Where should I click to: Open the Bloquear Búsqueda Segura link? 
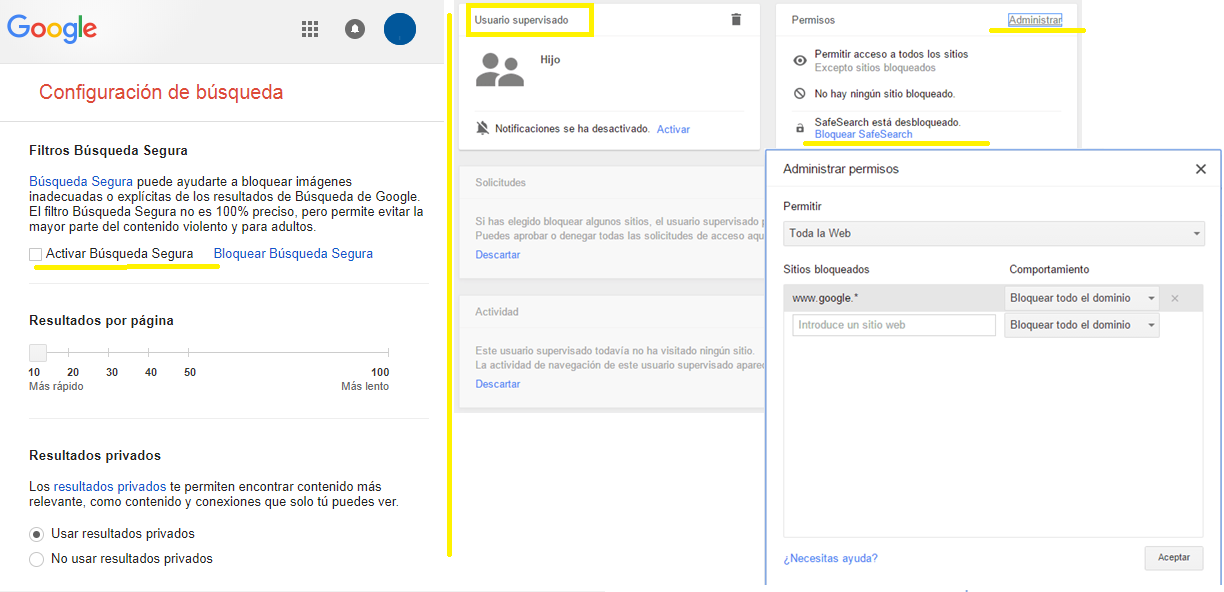(x=293, y=254)
